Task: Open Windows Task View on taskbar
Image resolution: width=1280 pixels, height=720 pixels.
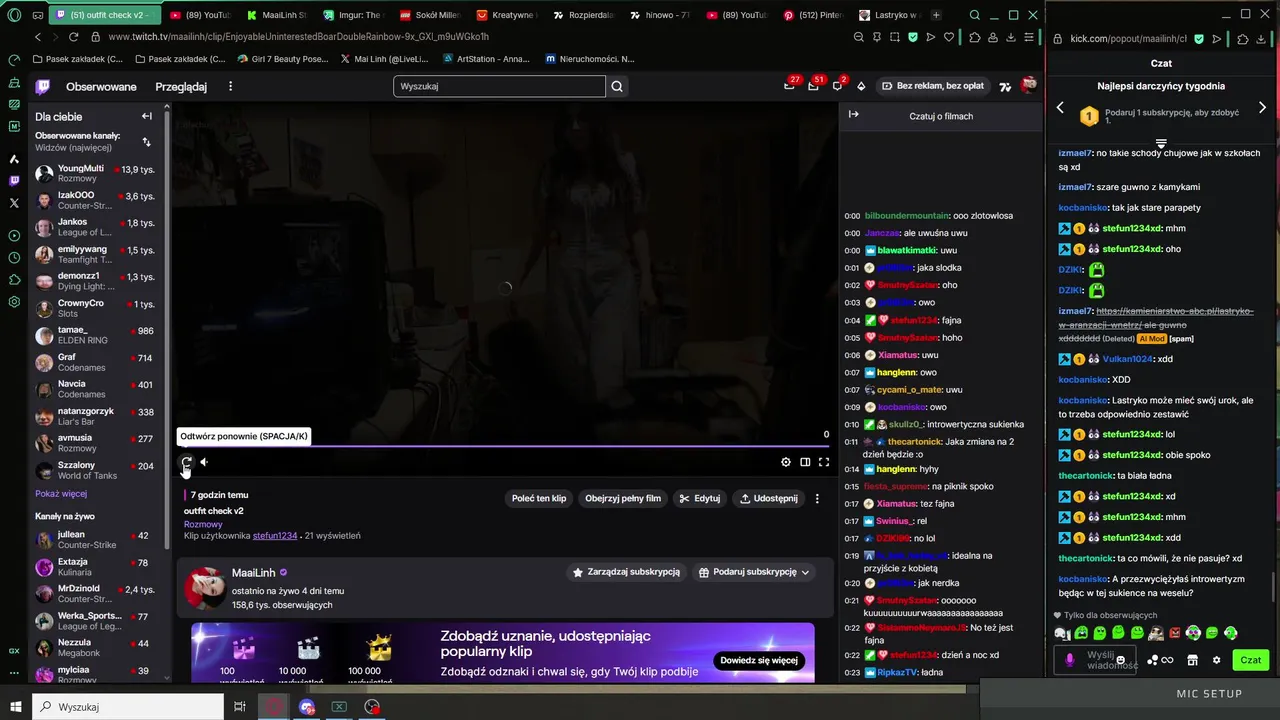Action: 240,707
